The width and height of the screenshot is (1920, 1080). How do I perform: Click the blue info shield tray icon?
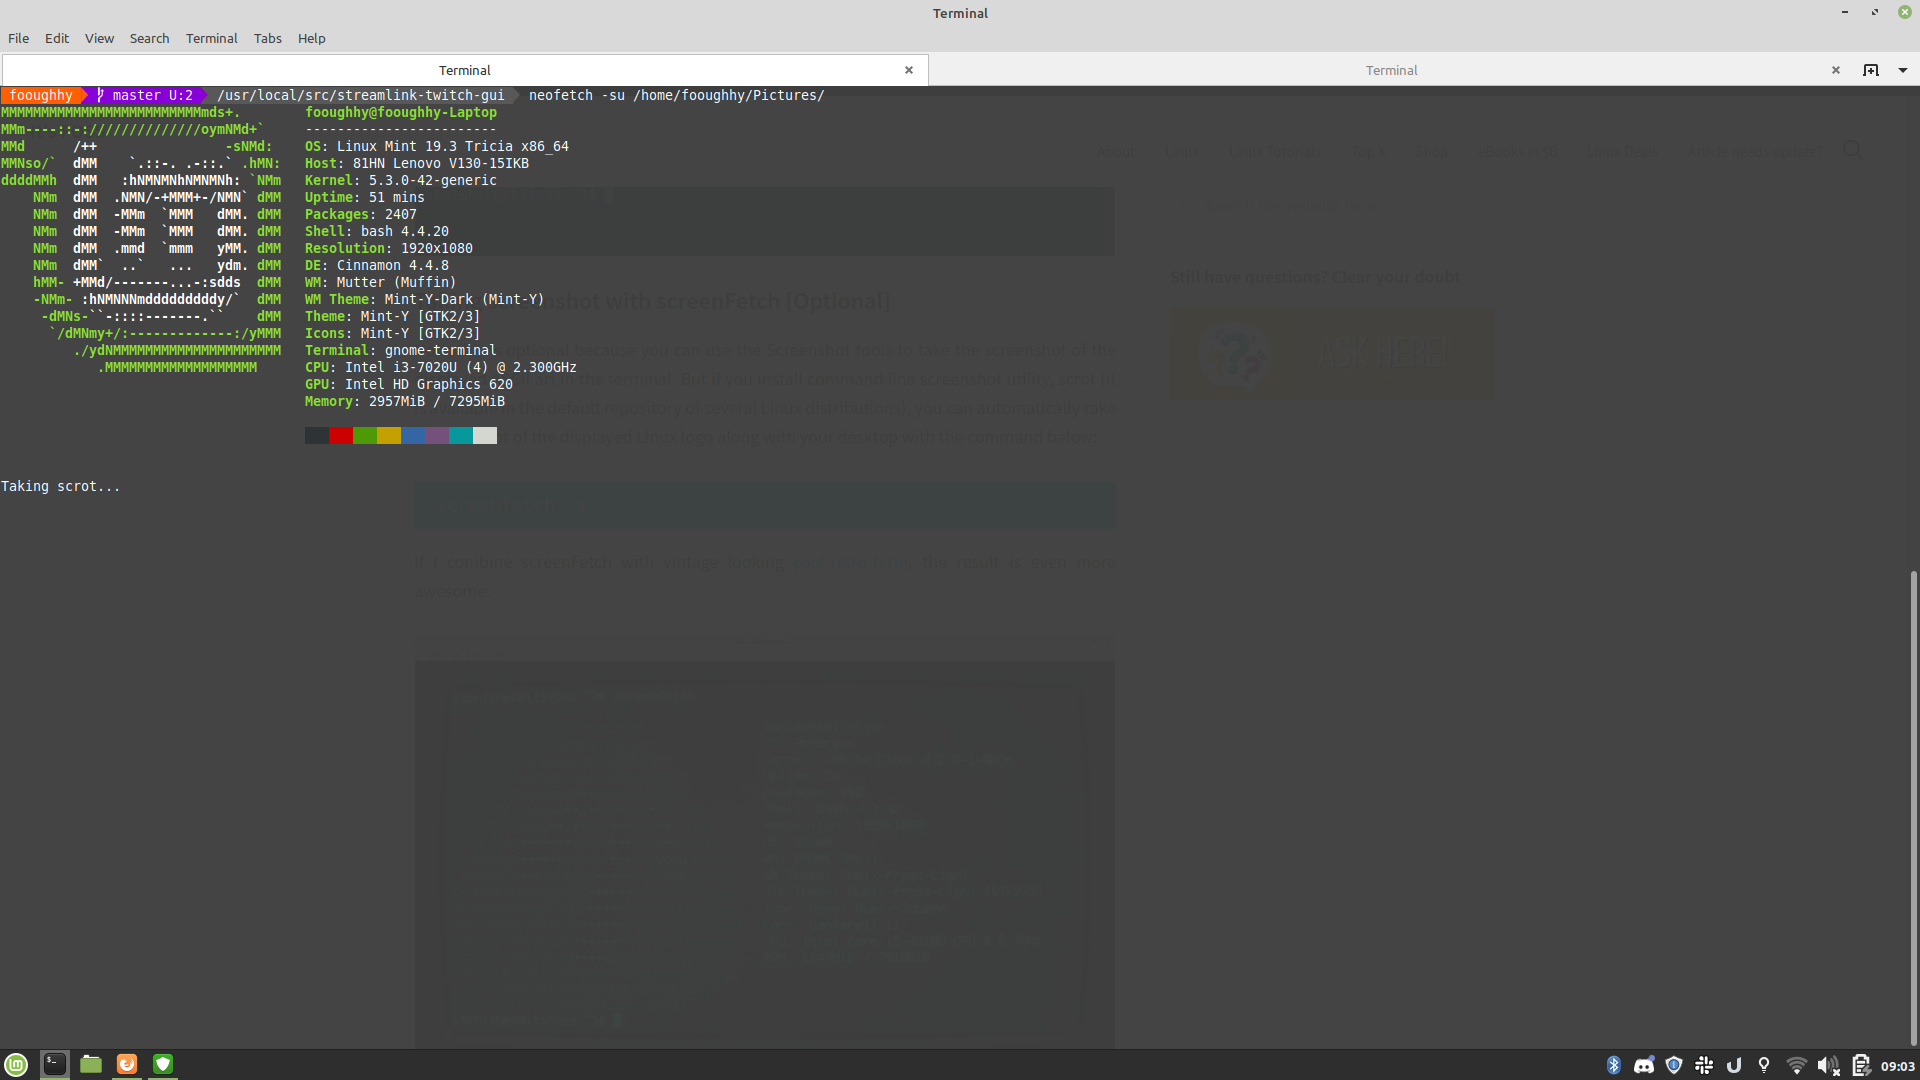[x=1674, y=1066]
